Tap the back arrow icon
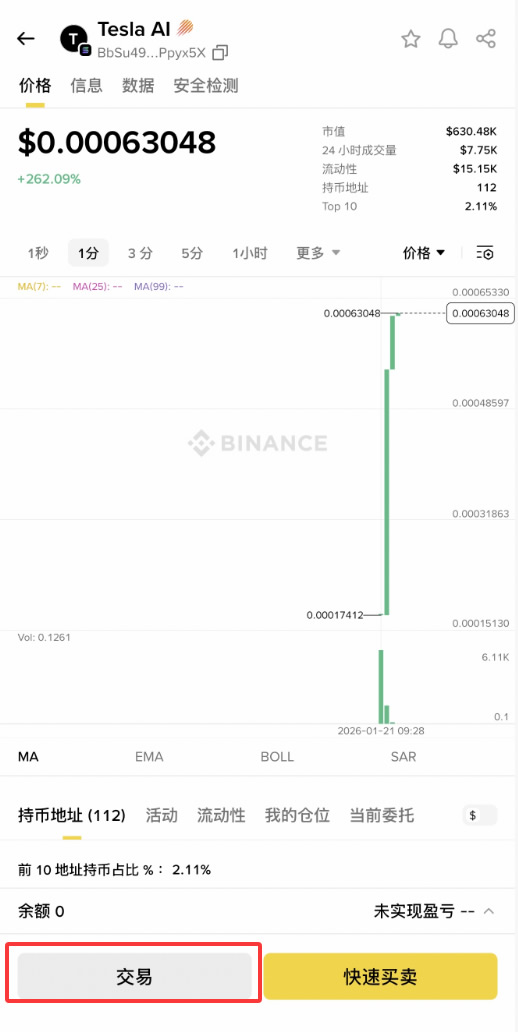Image resolution: width=518 pixels, height=1032 pixels. tap(25, 39)
